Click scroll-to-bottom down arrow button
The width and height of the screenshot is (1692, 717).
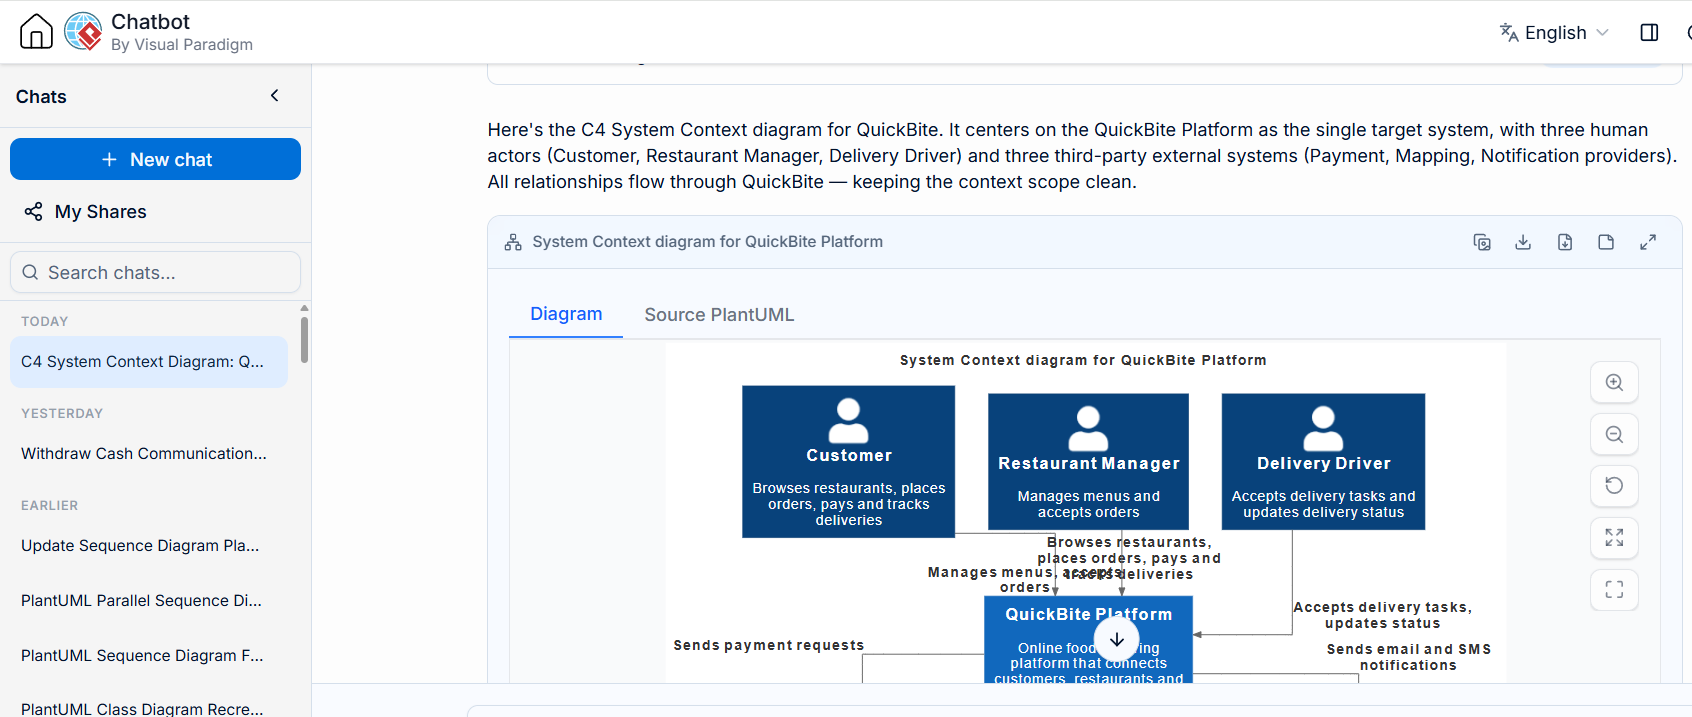pos(1117,639)
